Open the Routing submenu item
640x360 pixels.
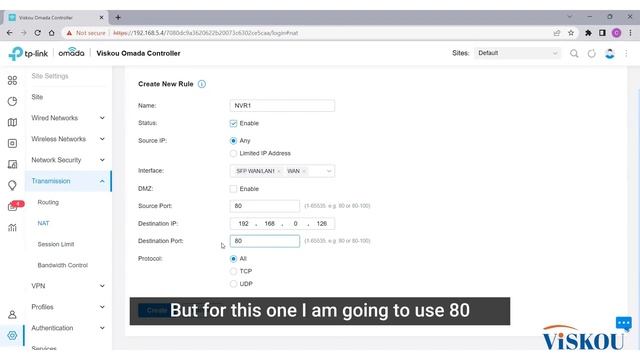[48, 202]
